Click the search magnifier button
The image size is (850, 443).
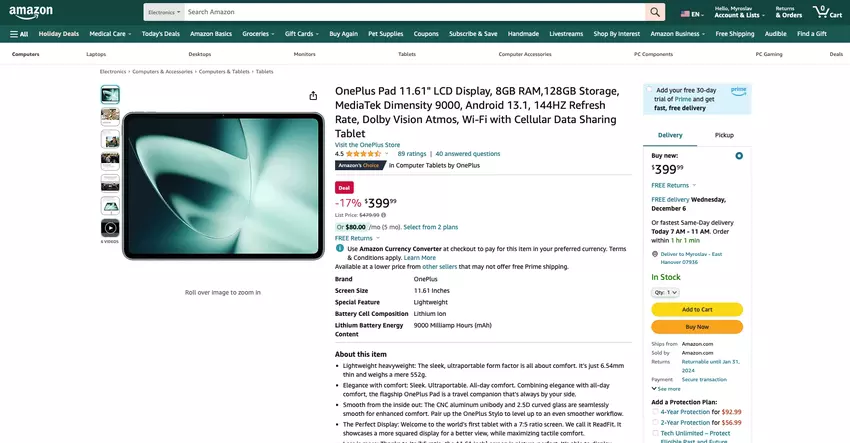[x=655, y=12]
